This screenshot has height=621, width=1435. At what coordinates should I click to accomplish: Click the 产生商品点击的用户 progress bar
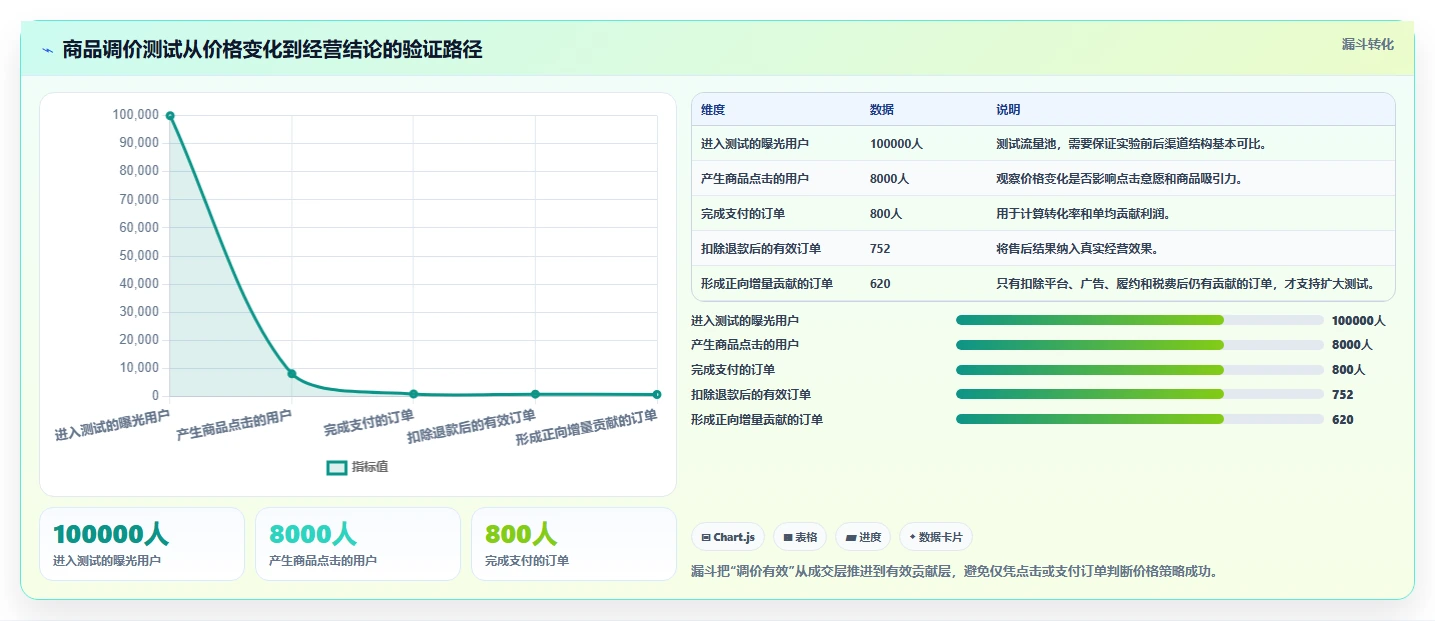[x=1140, y=345]
